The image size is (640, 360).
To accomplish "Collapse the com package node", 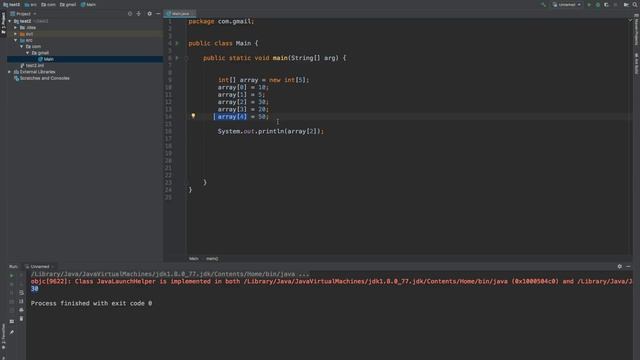I will [22, 47].
